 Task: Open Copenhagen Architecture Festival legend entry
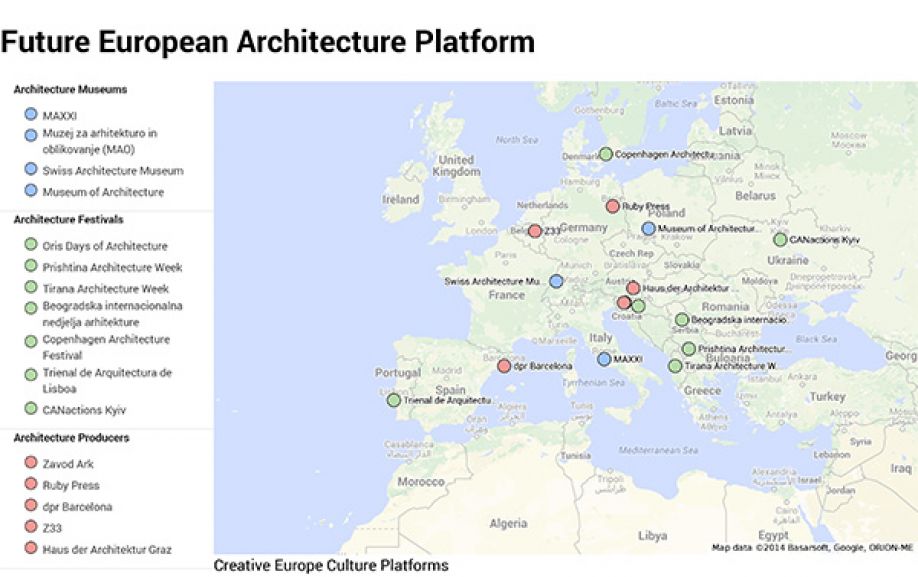106,347
